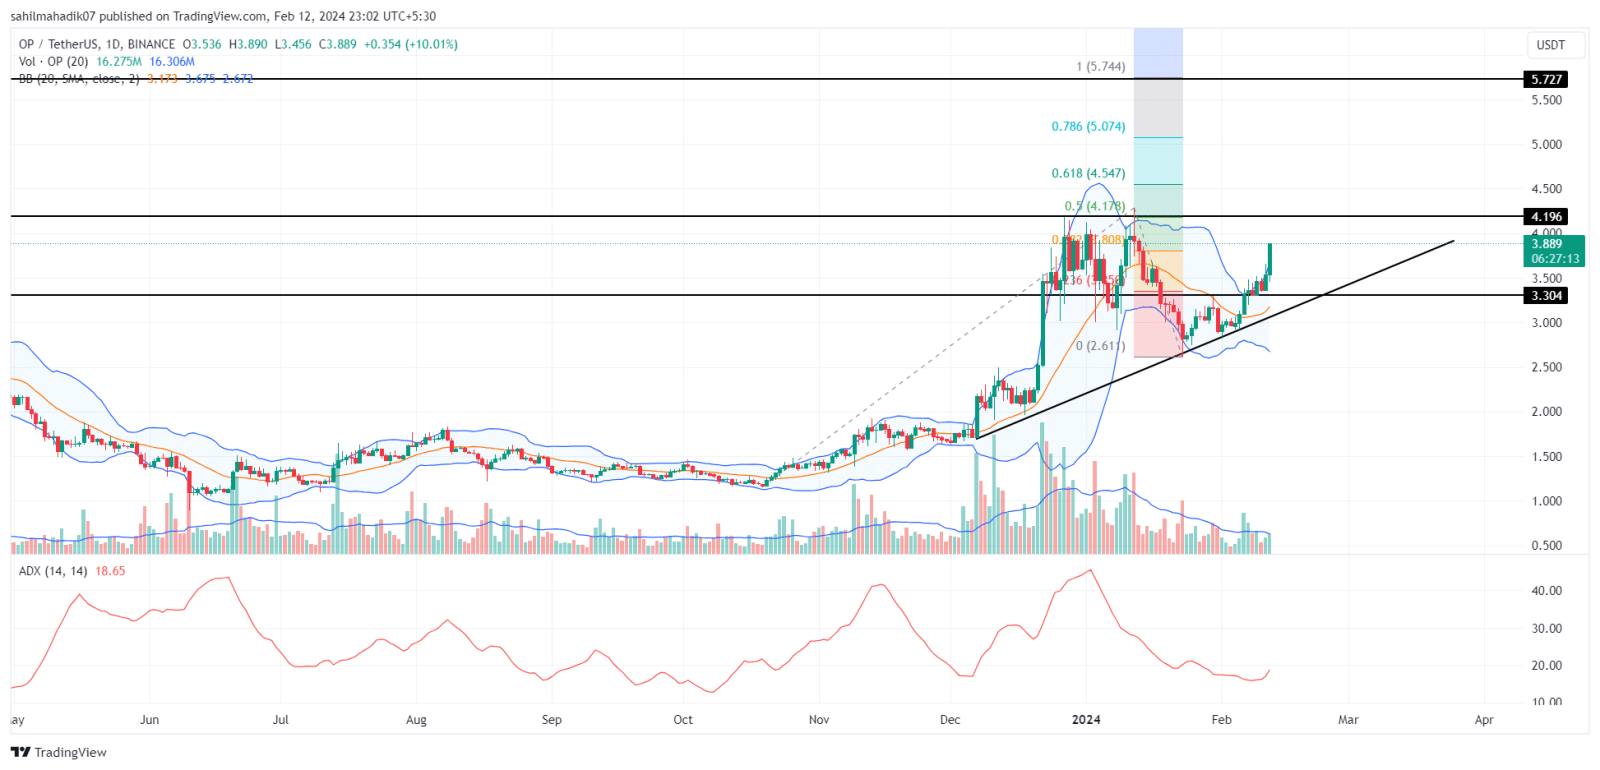The height and width of the screenshot is (770, 1600).
Task: Click the volume value 16.275M
Action: 119,61
